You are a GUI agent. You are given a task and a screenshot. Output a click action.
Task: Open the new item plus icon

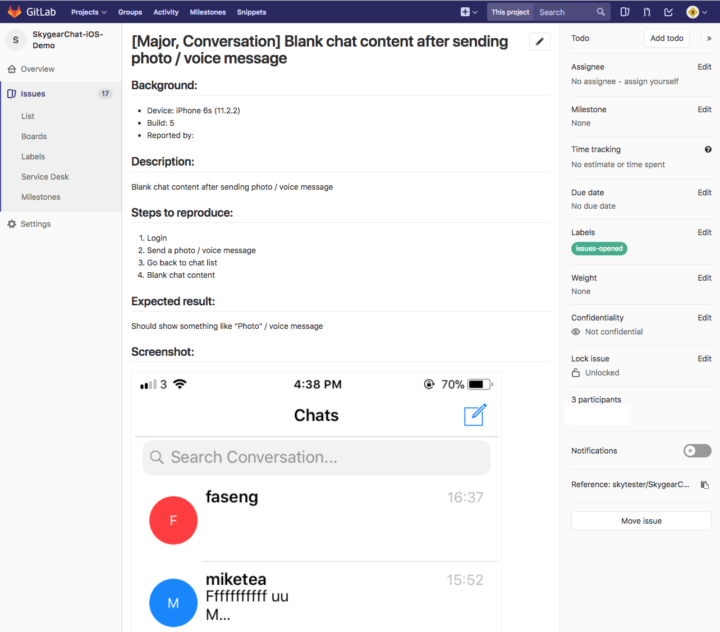(x=465, y=12)
